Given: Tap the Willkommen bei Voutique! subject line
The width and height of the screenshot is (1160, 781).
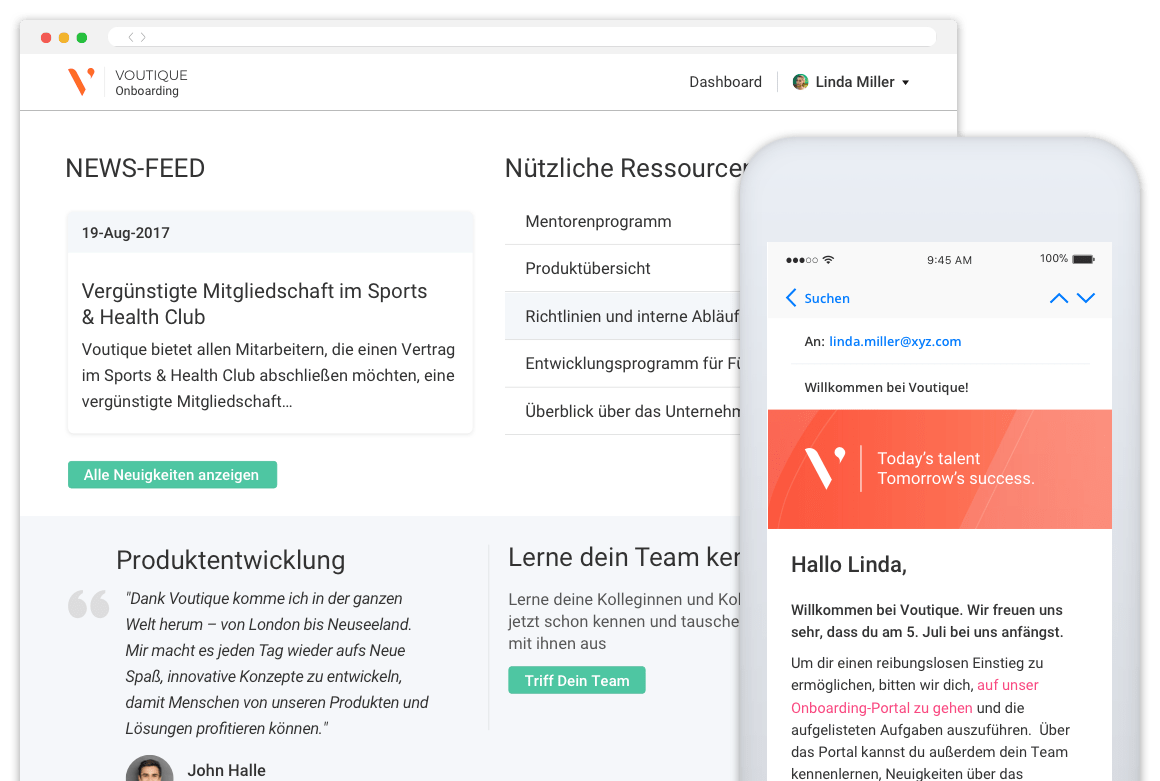Looking at the screenshot, I should (886, 388).
